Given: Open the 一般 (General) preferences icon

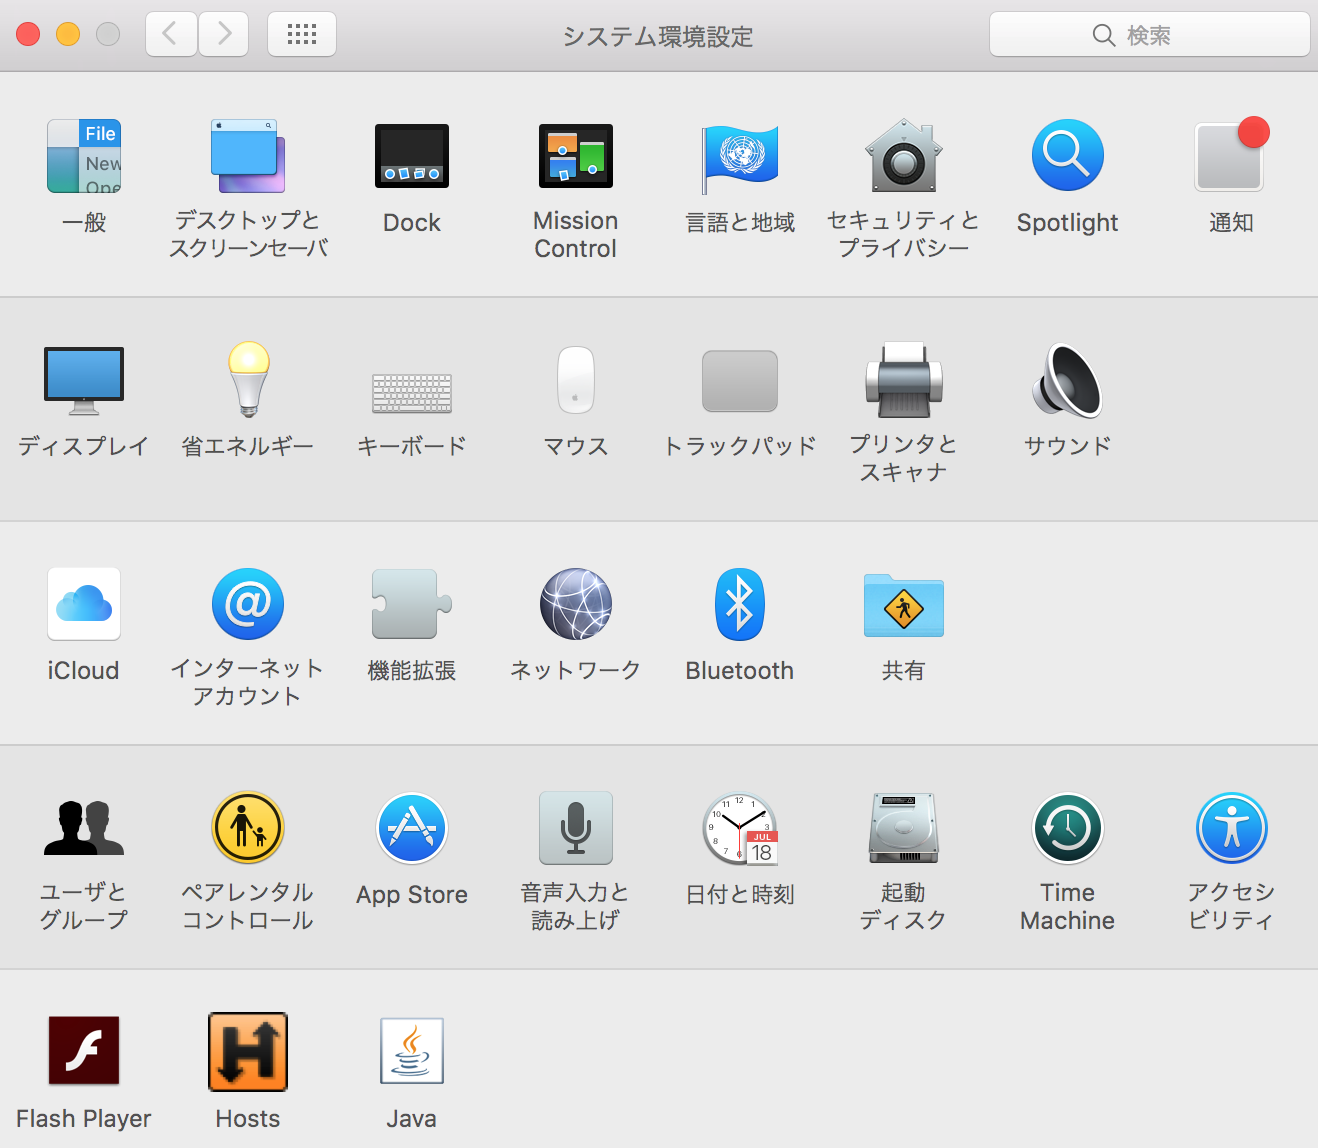Looking at the screenshot, I should coord(84,156).
